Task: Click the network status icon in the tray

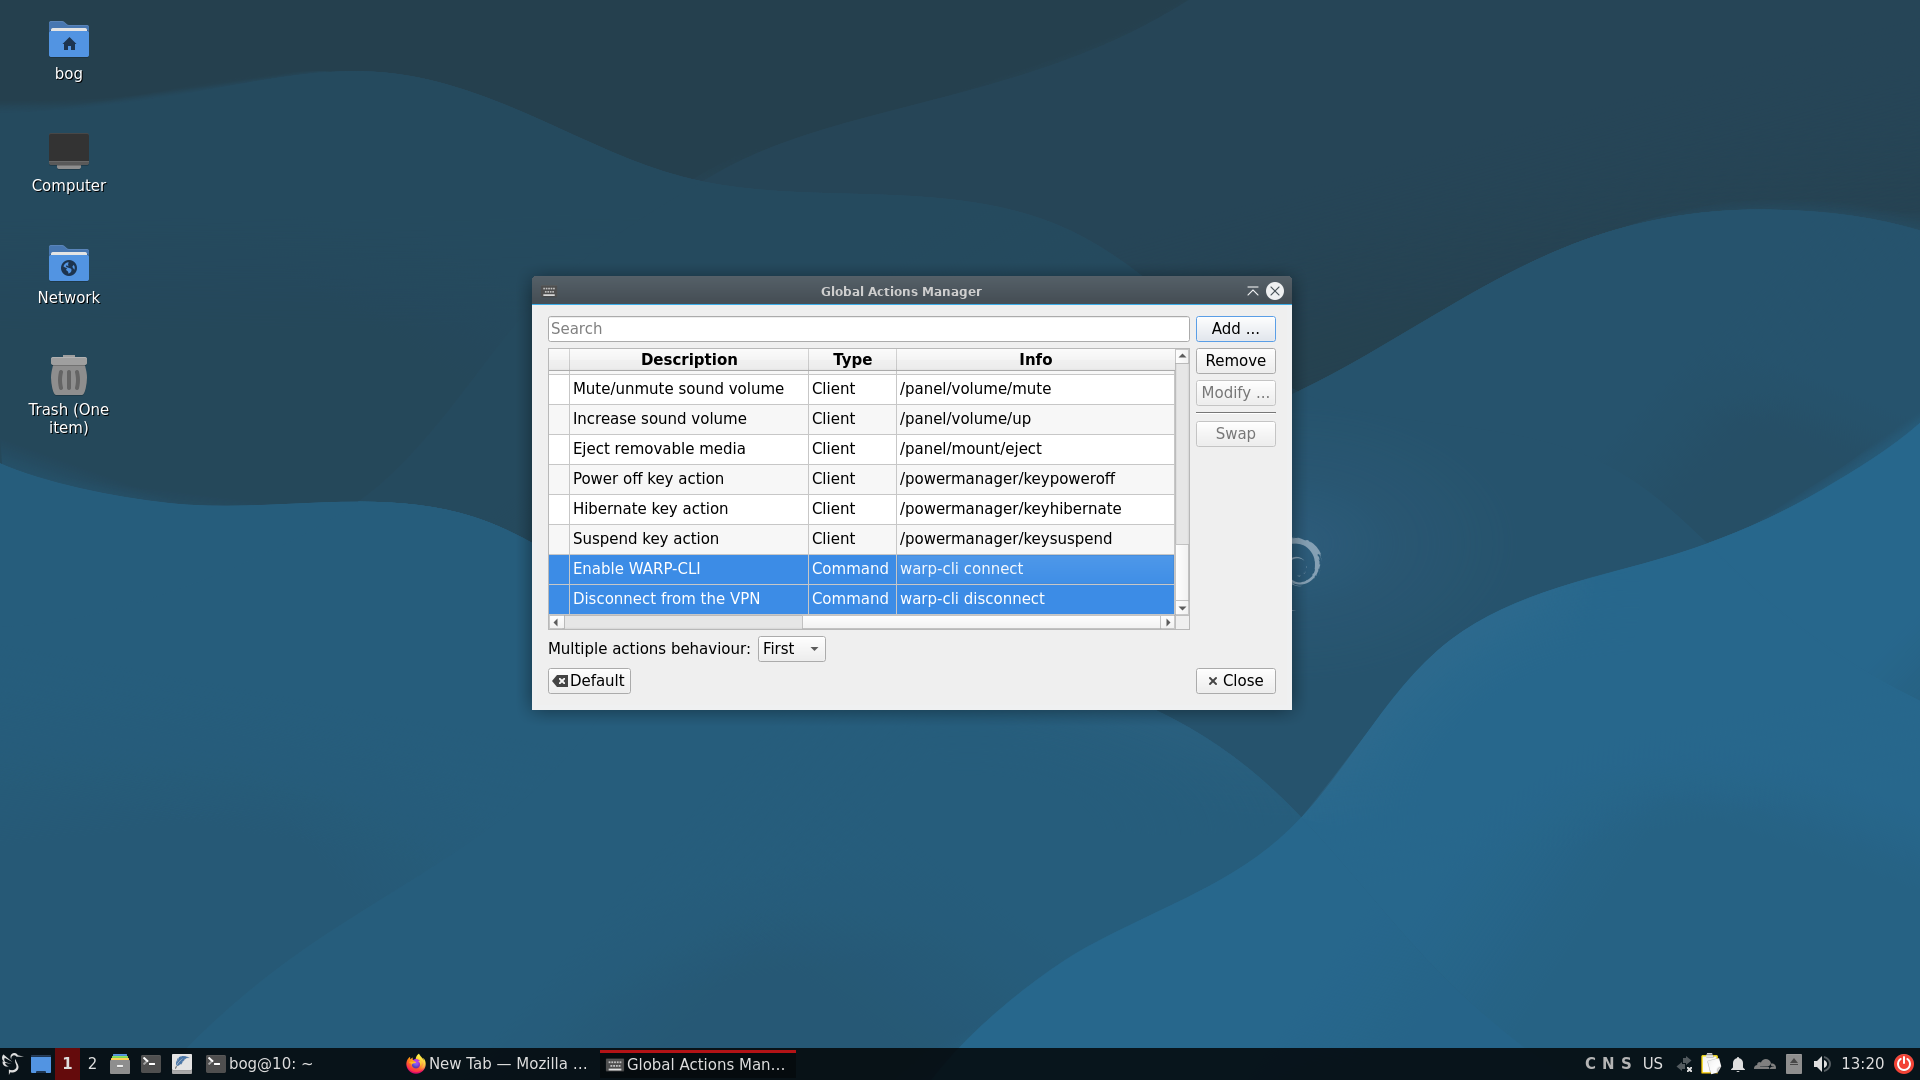Action: coord(1685,1063)
